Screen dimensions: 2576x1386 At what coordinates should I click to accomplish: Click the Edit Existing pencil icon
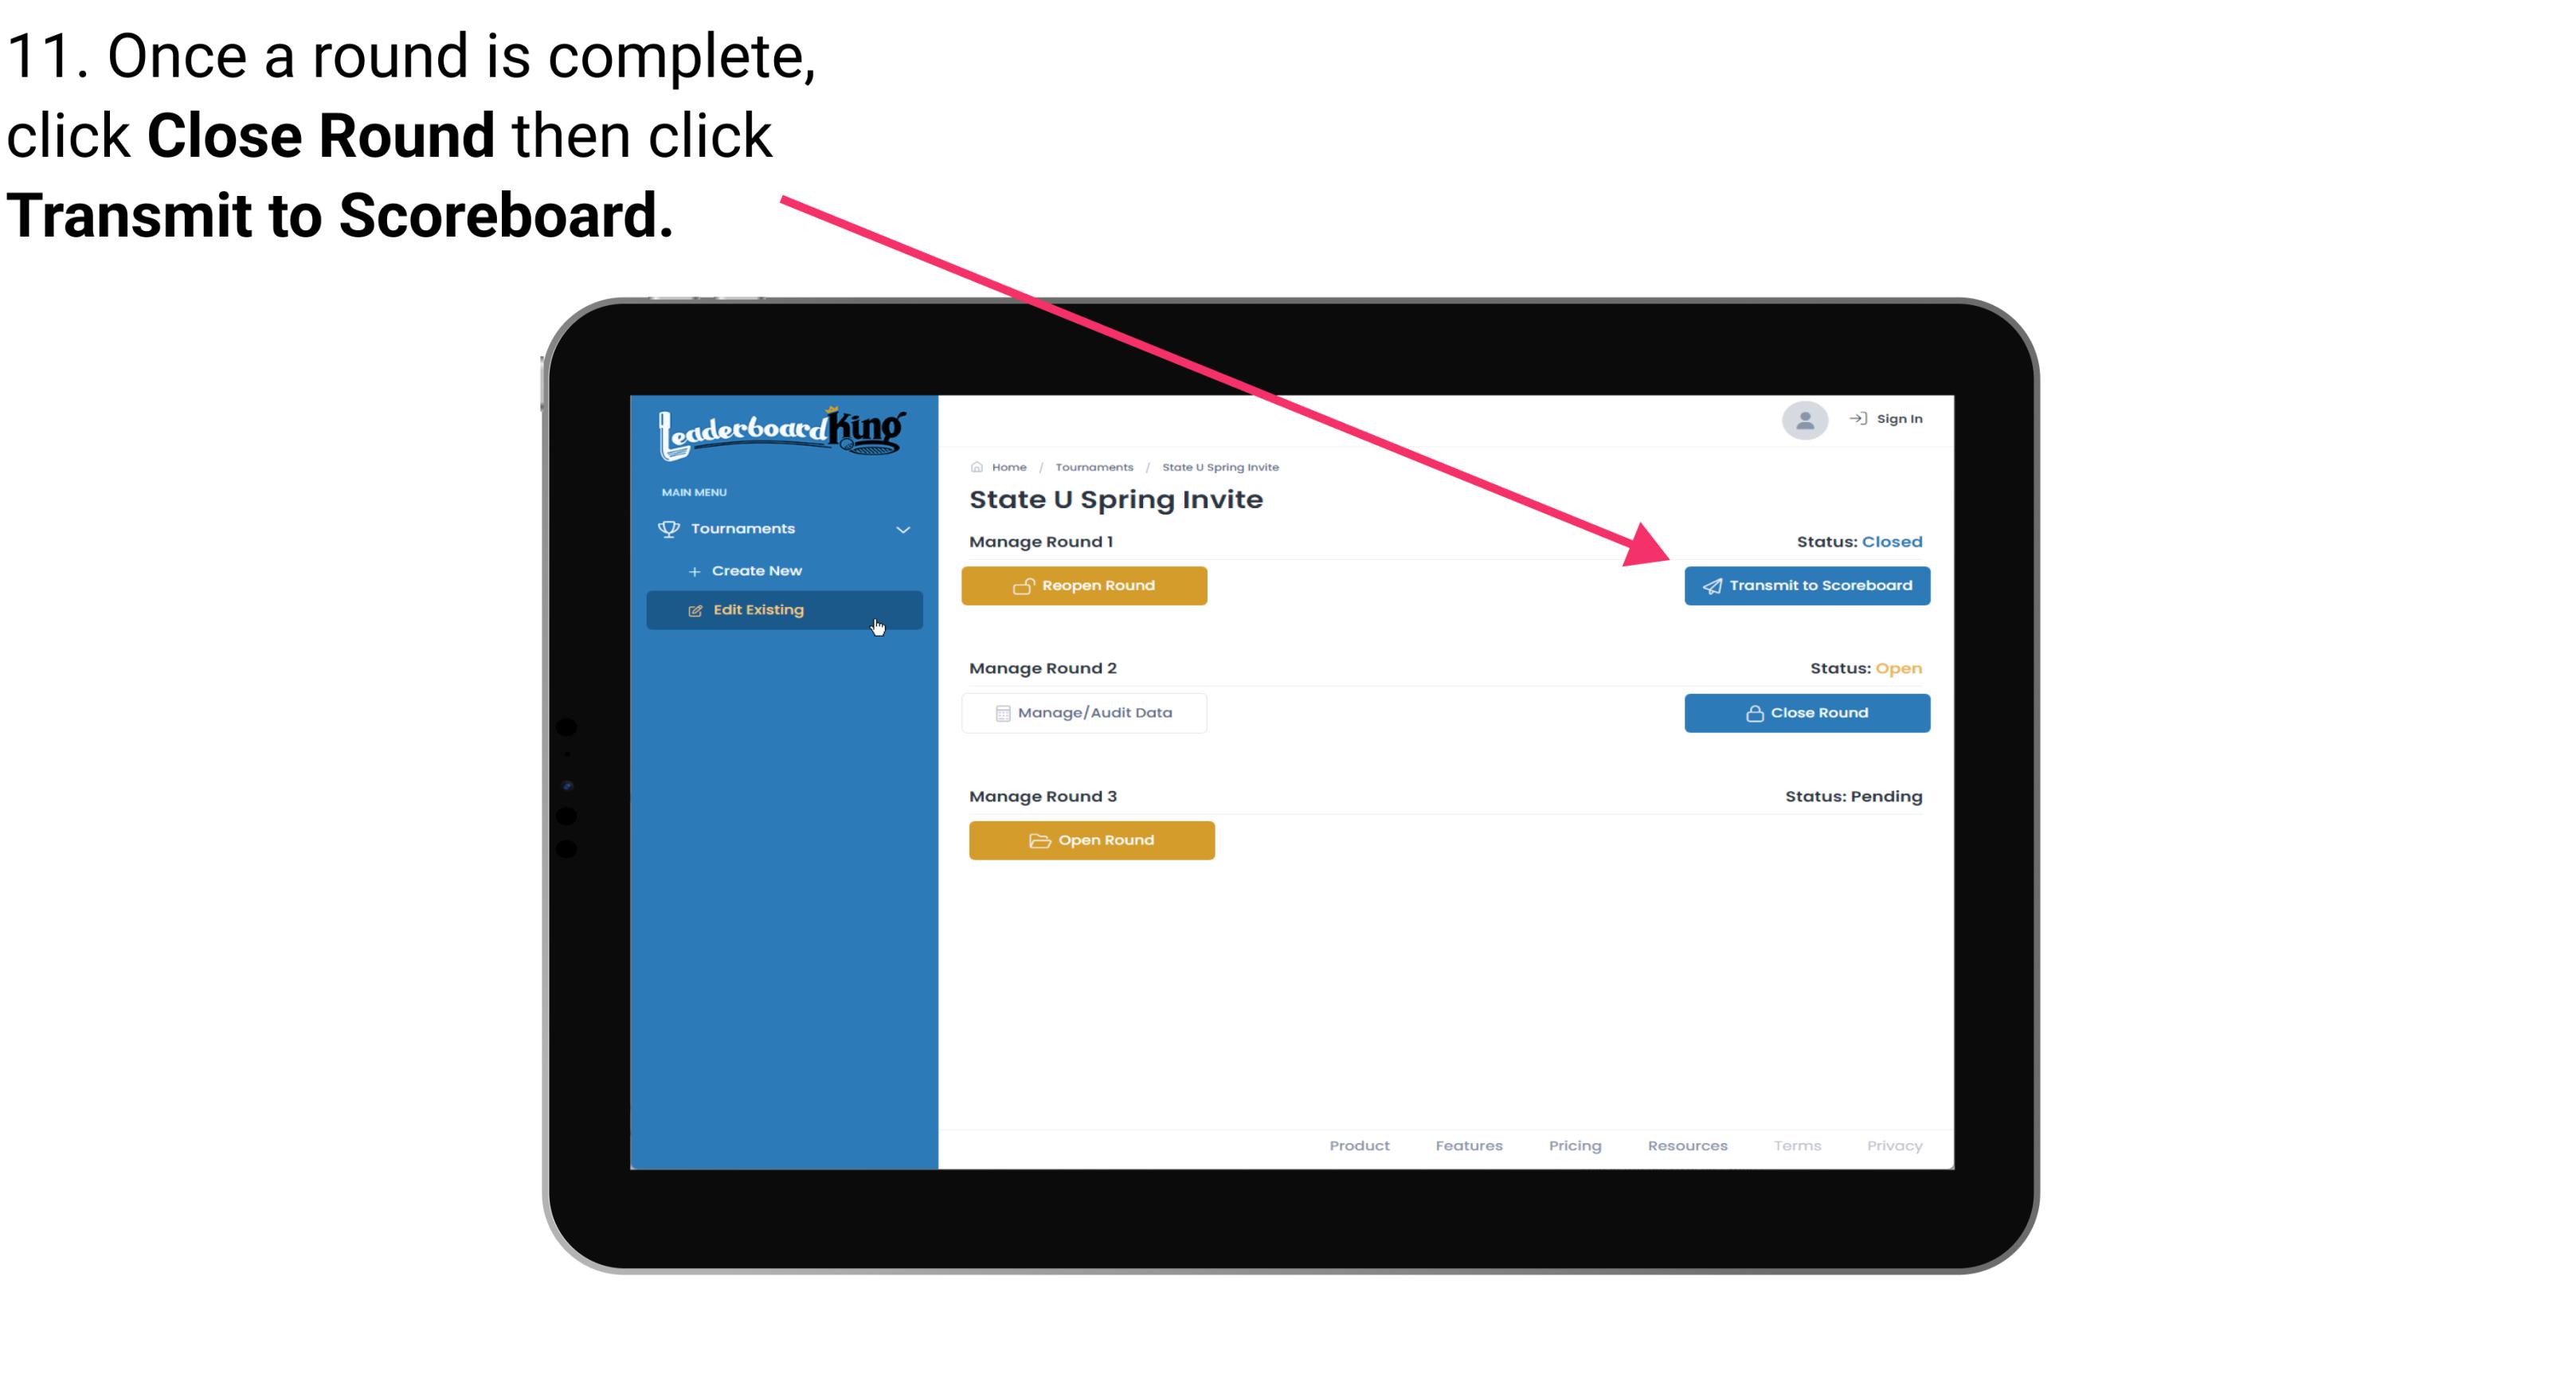pos(695,609)
